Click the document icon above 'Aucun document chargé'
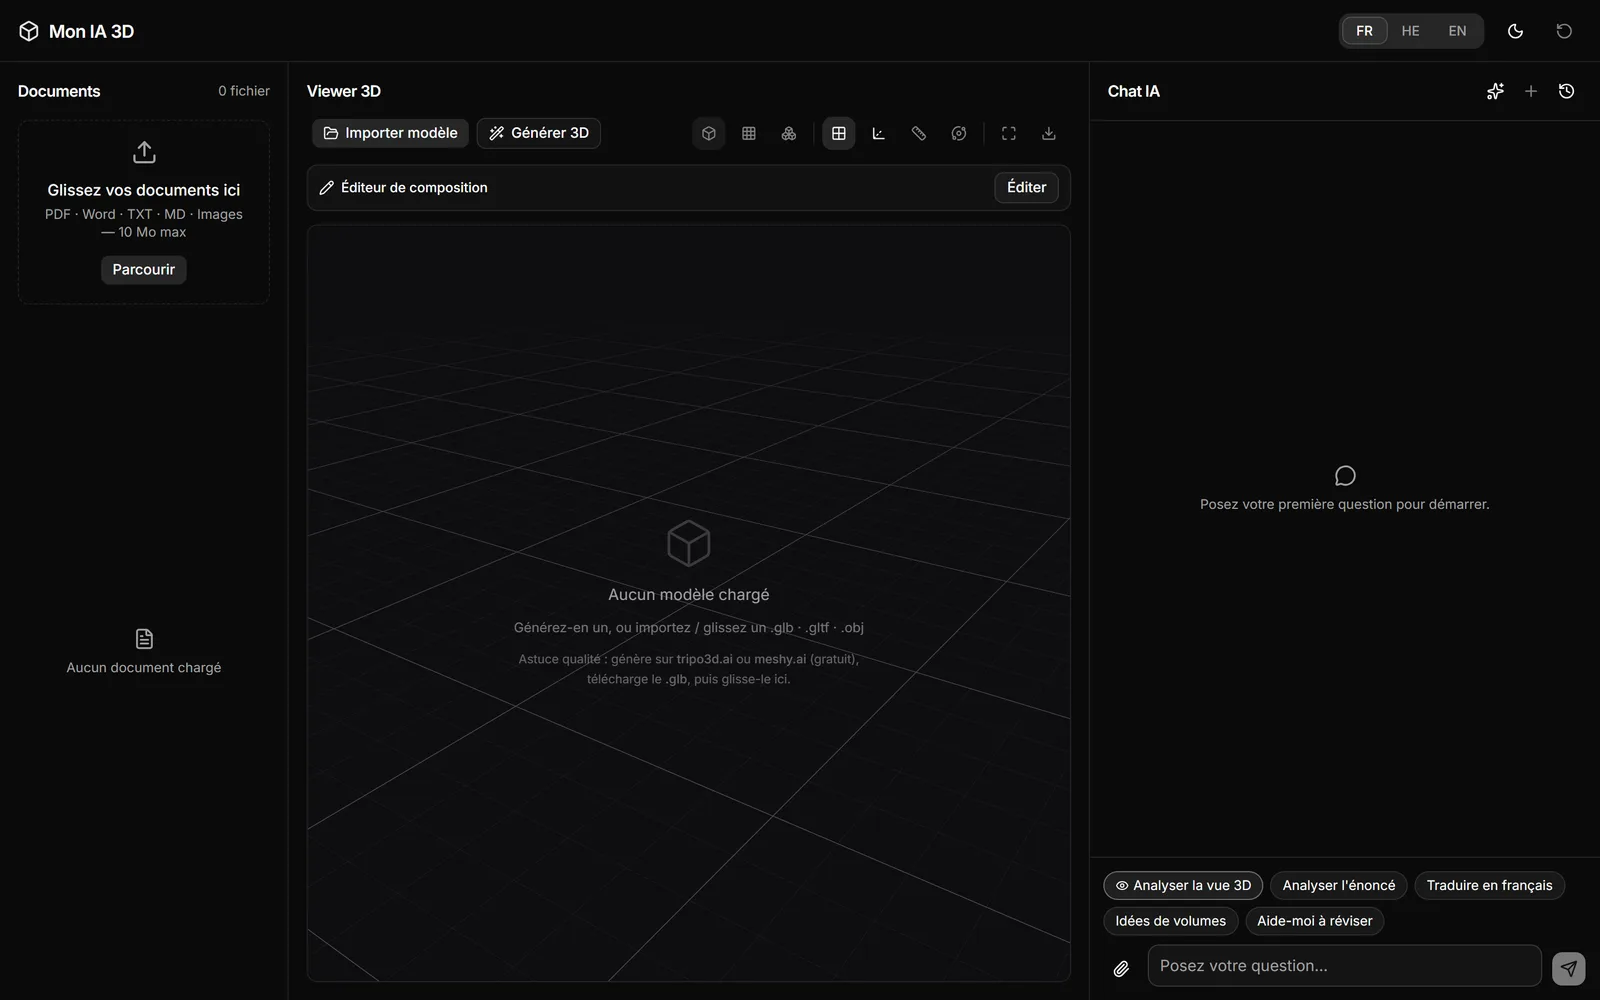The image size is (1600, 1000). pyautogui.click(x=144, y=639)
